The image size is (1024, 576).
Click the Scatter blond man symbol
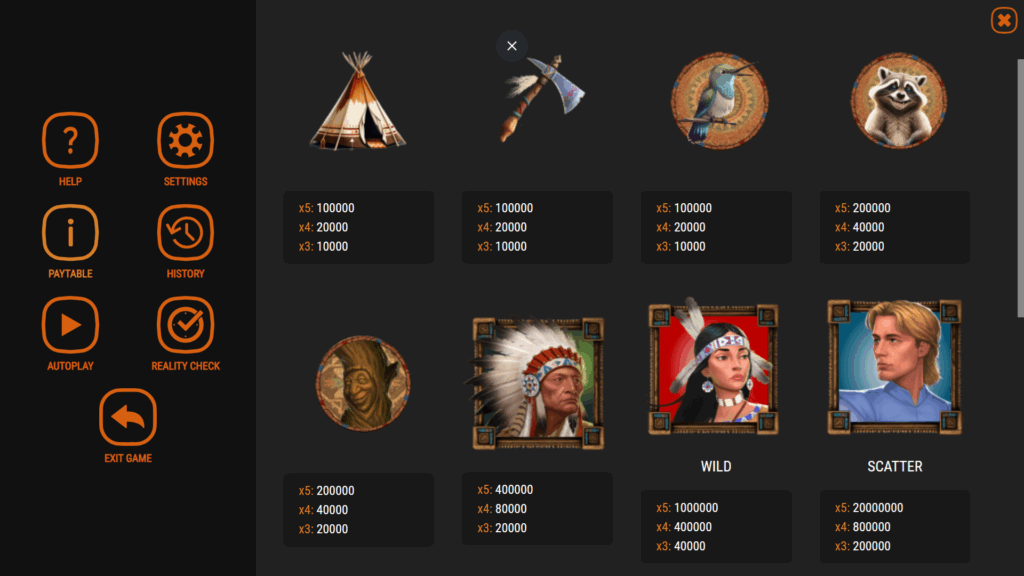click(x=895, y=367)
